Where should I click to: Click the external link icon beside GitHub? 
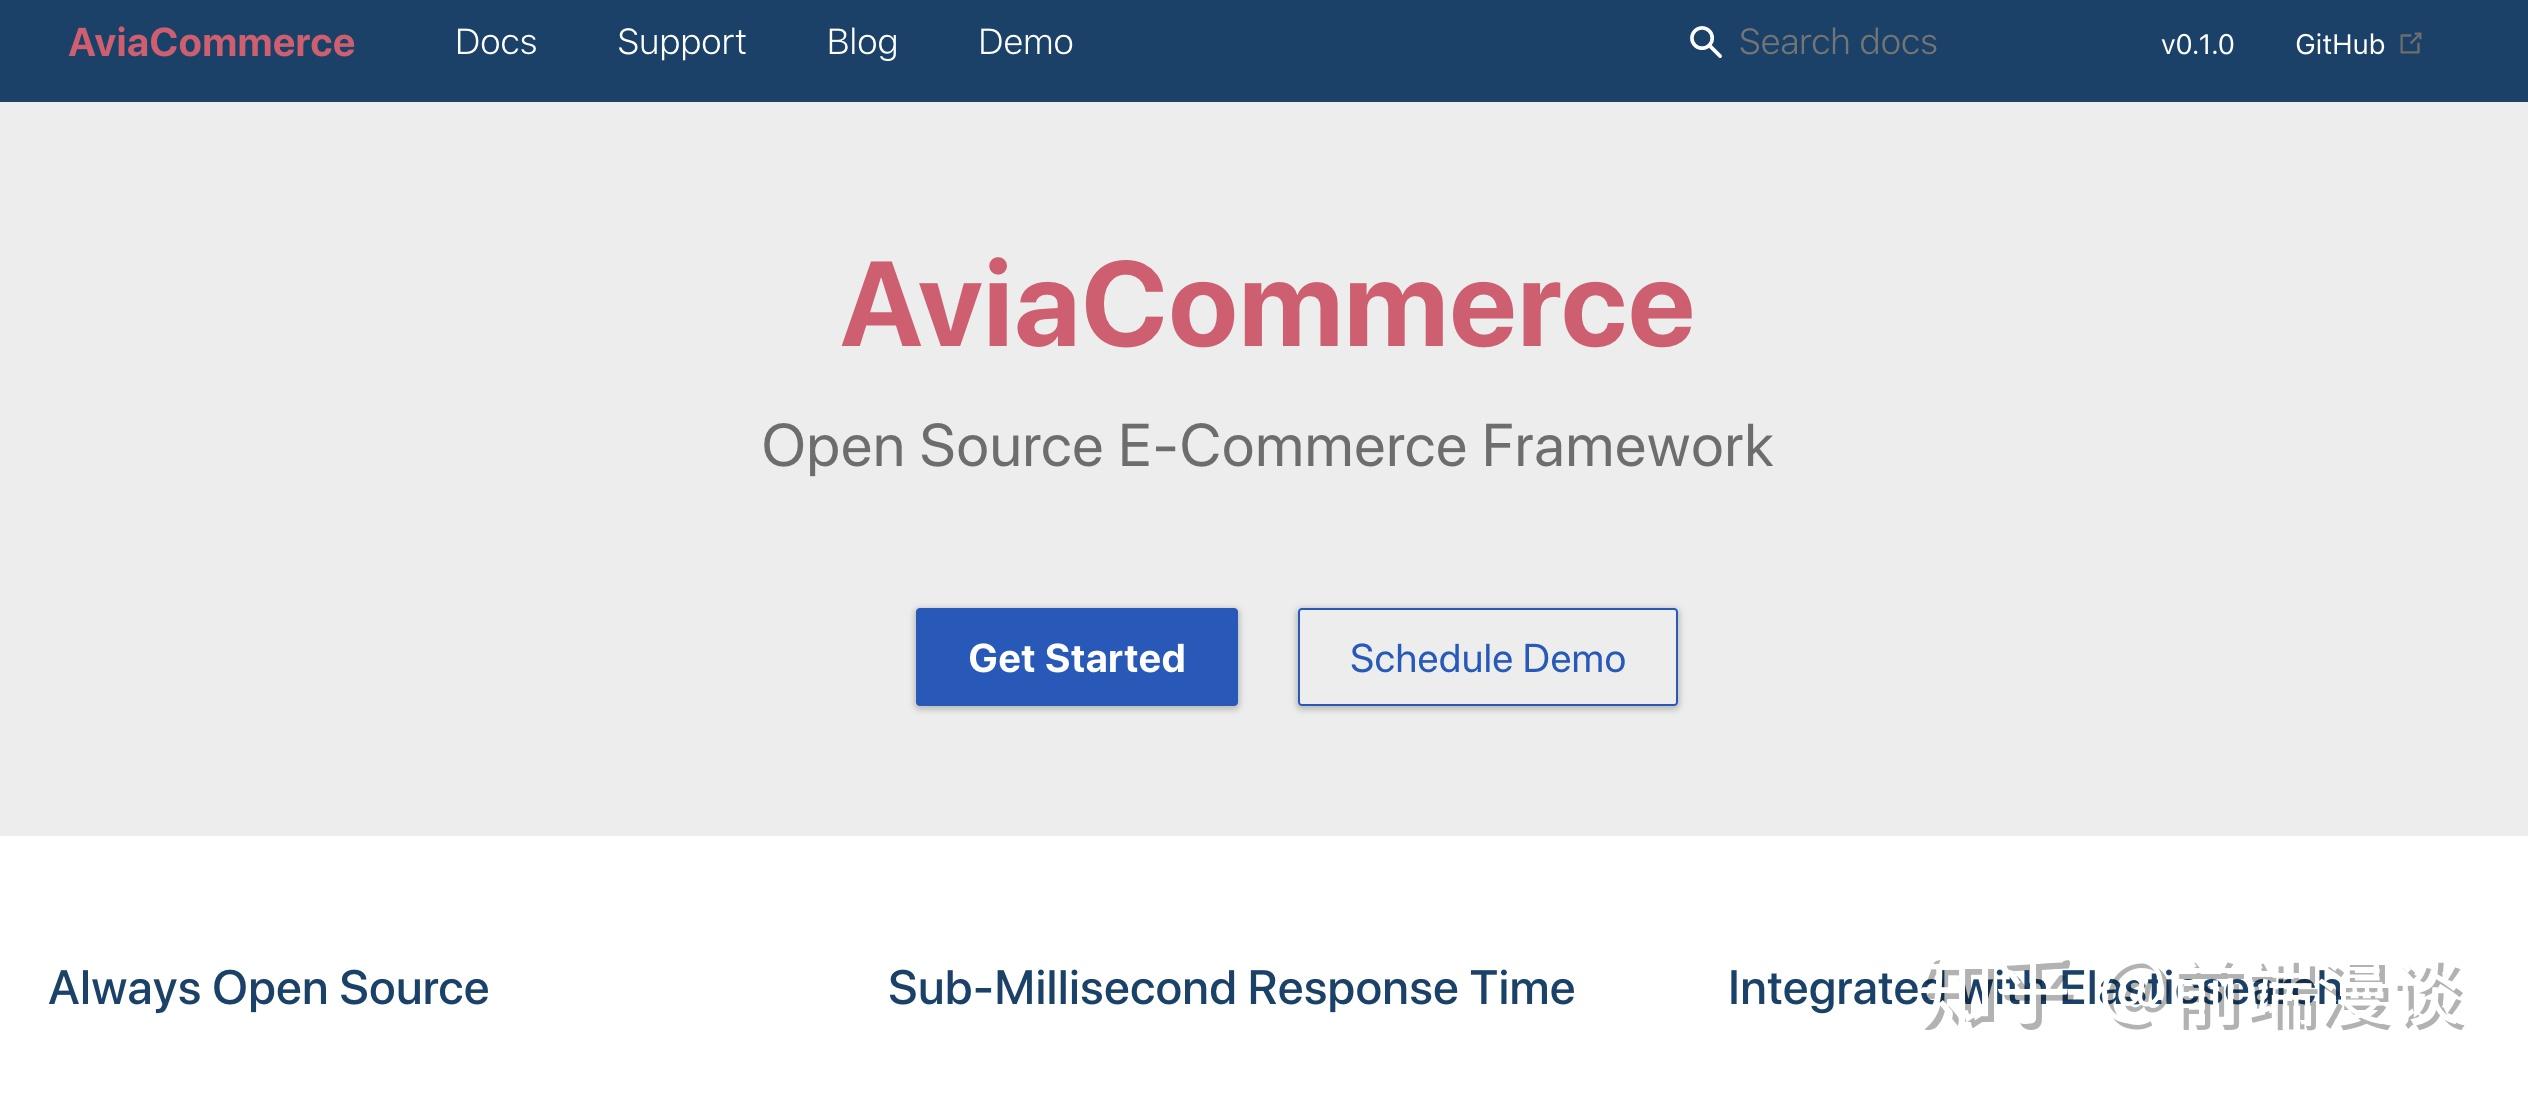(2411, 43)
